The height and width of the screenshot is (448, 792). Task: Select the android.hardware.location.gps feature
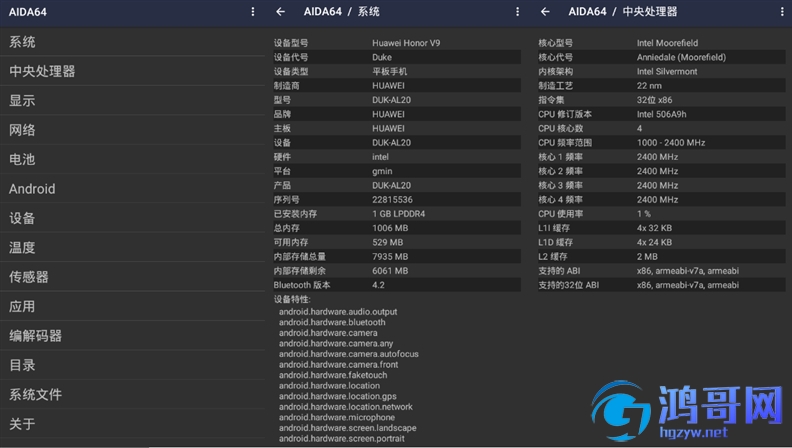click(x=337, y=396)
